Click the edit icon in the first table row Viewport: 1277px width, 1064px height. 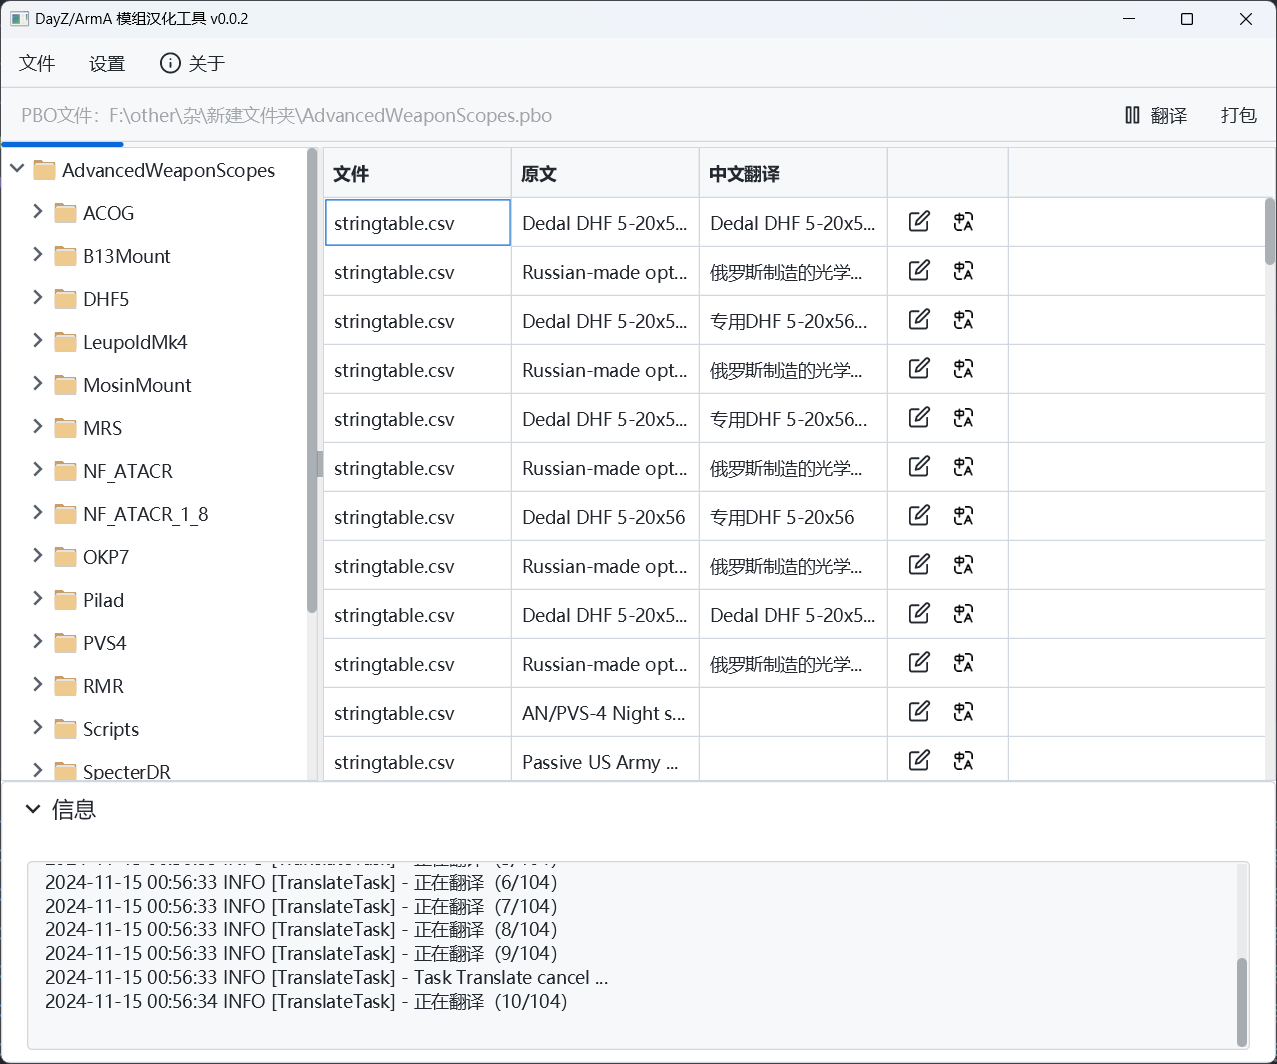pyautogui.click(x=919, y=222)
